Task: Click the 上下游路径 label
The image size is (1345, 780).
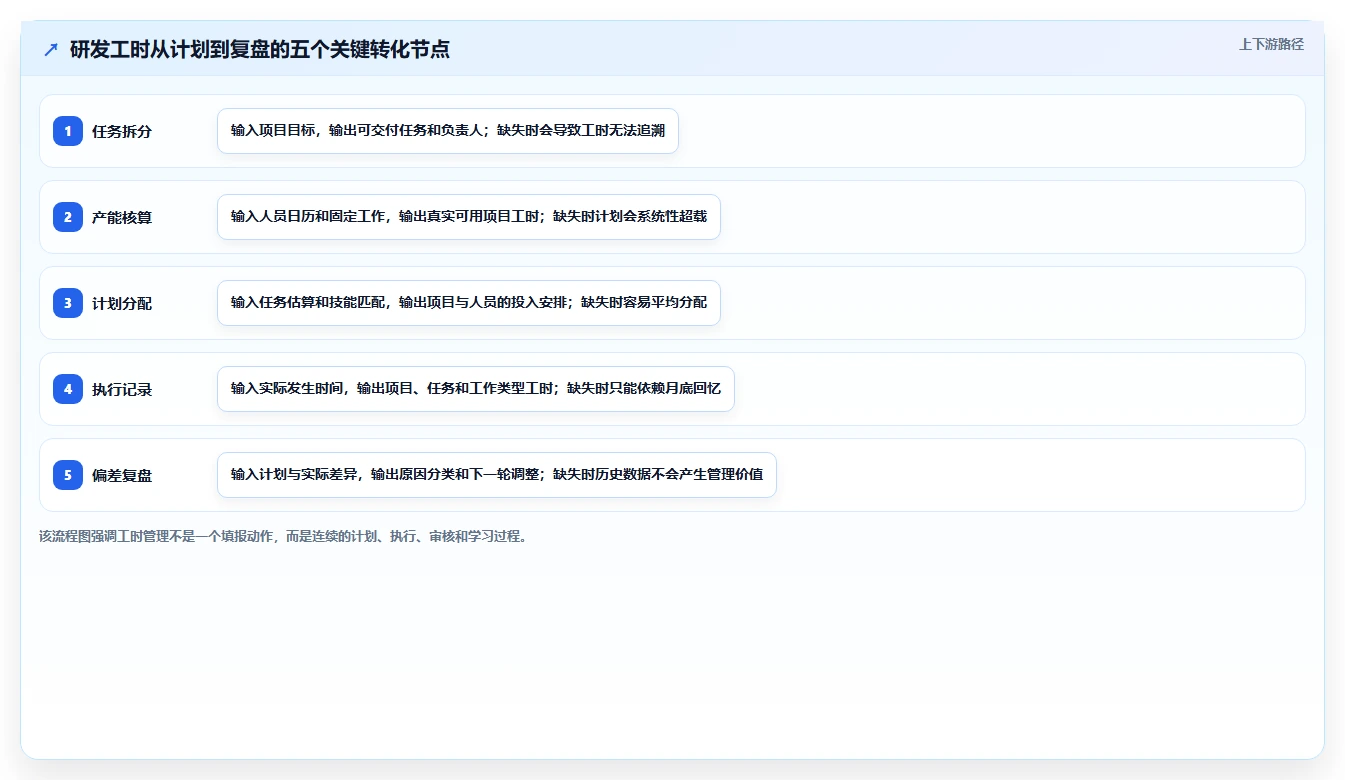Action: coord(1271,44)
